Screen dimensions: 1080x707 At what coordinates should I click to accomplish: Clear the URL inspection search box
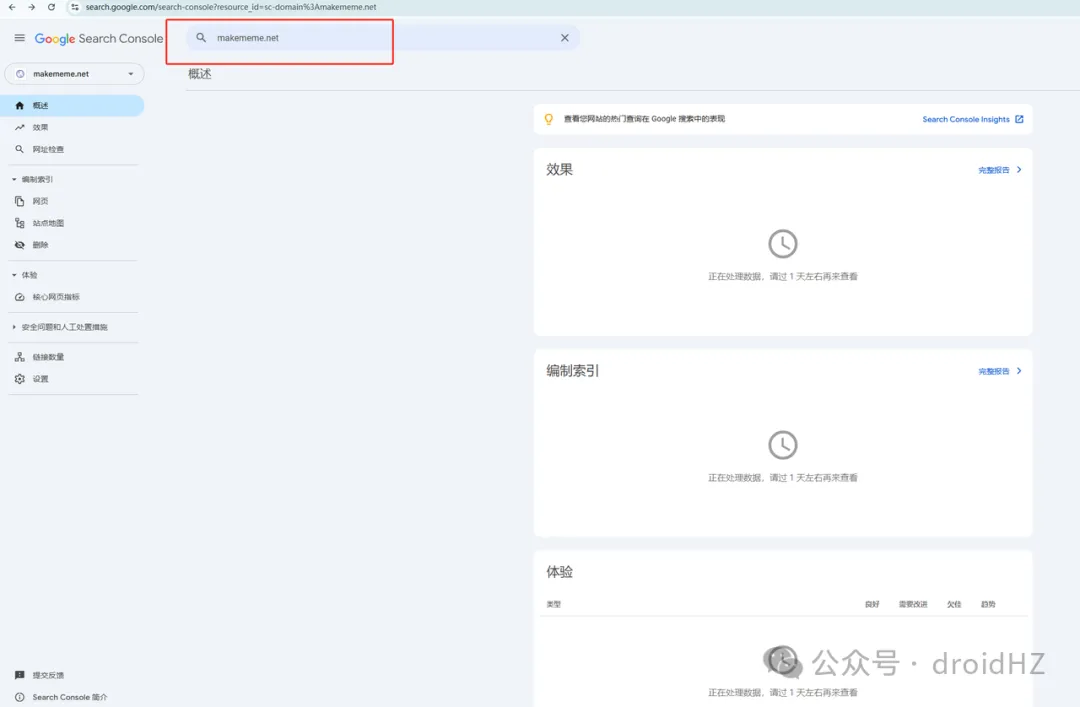pos(564,38)
